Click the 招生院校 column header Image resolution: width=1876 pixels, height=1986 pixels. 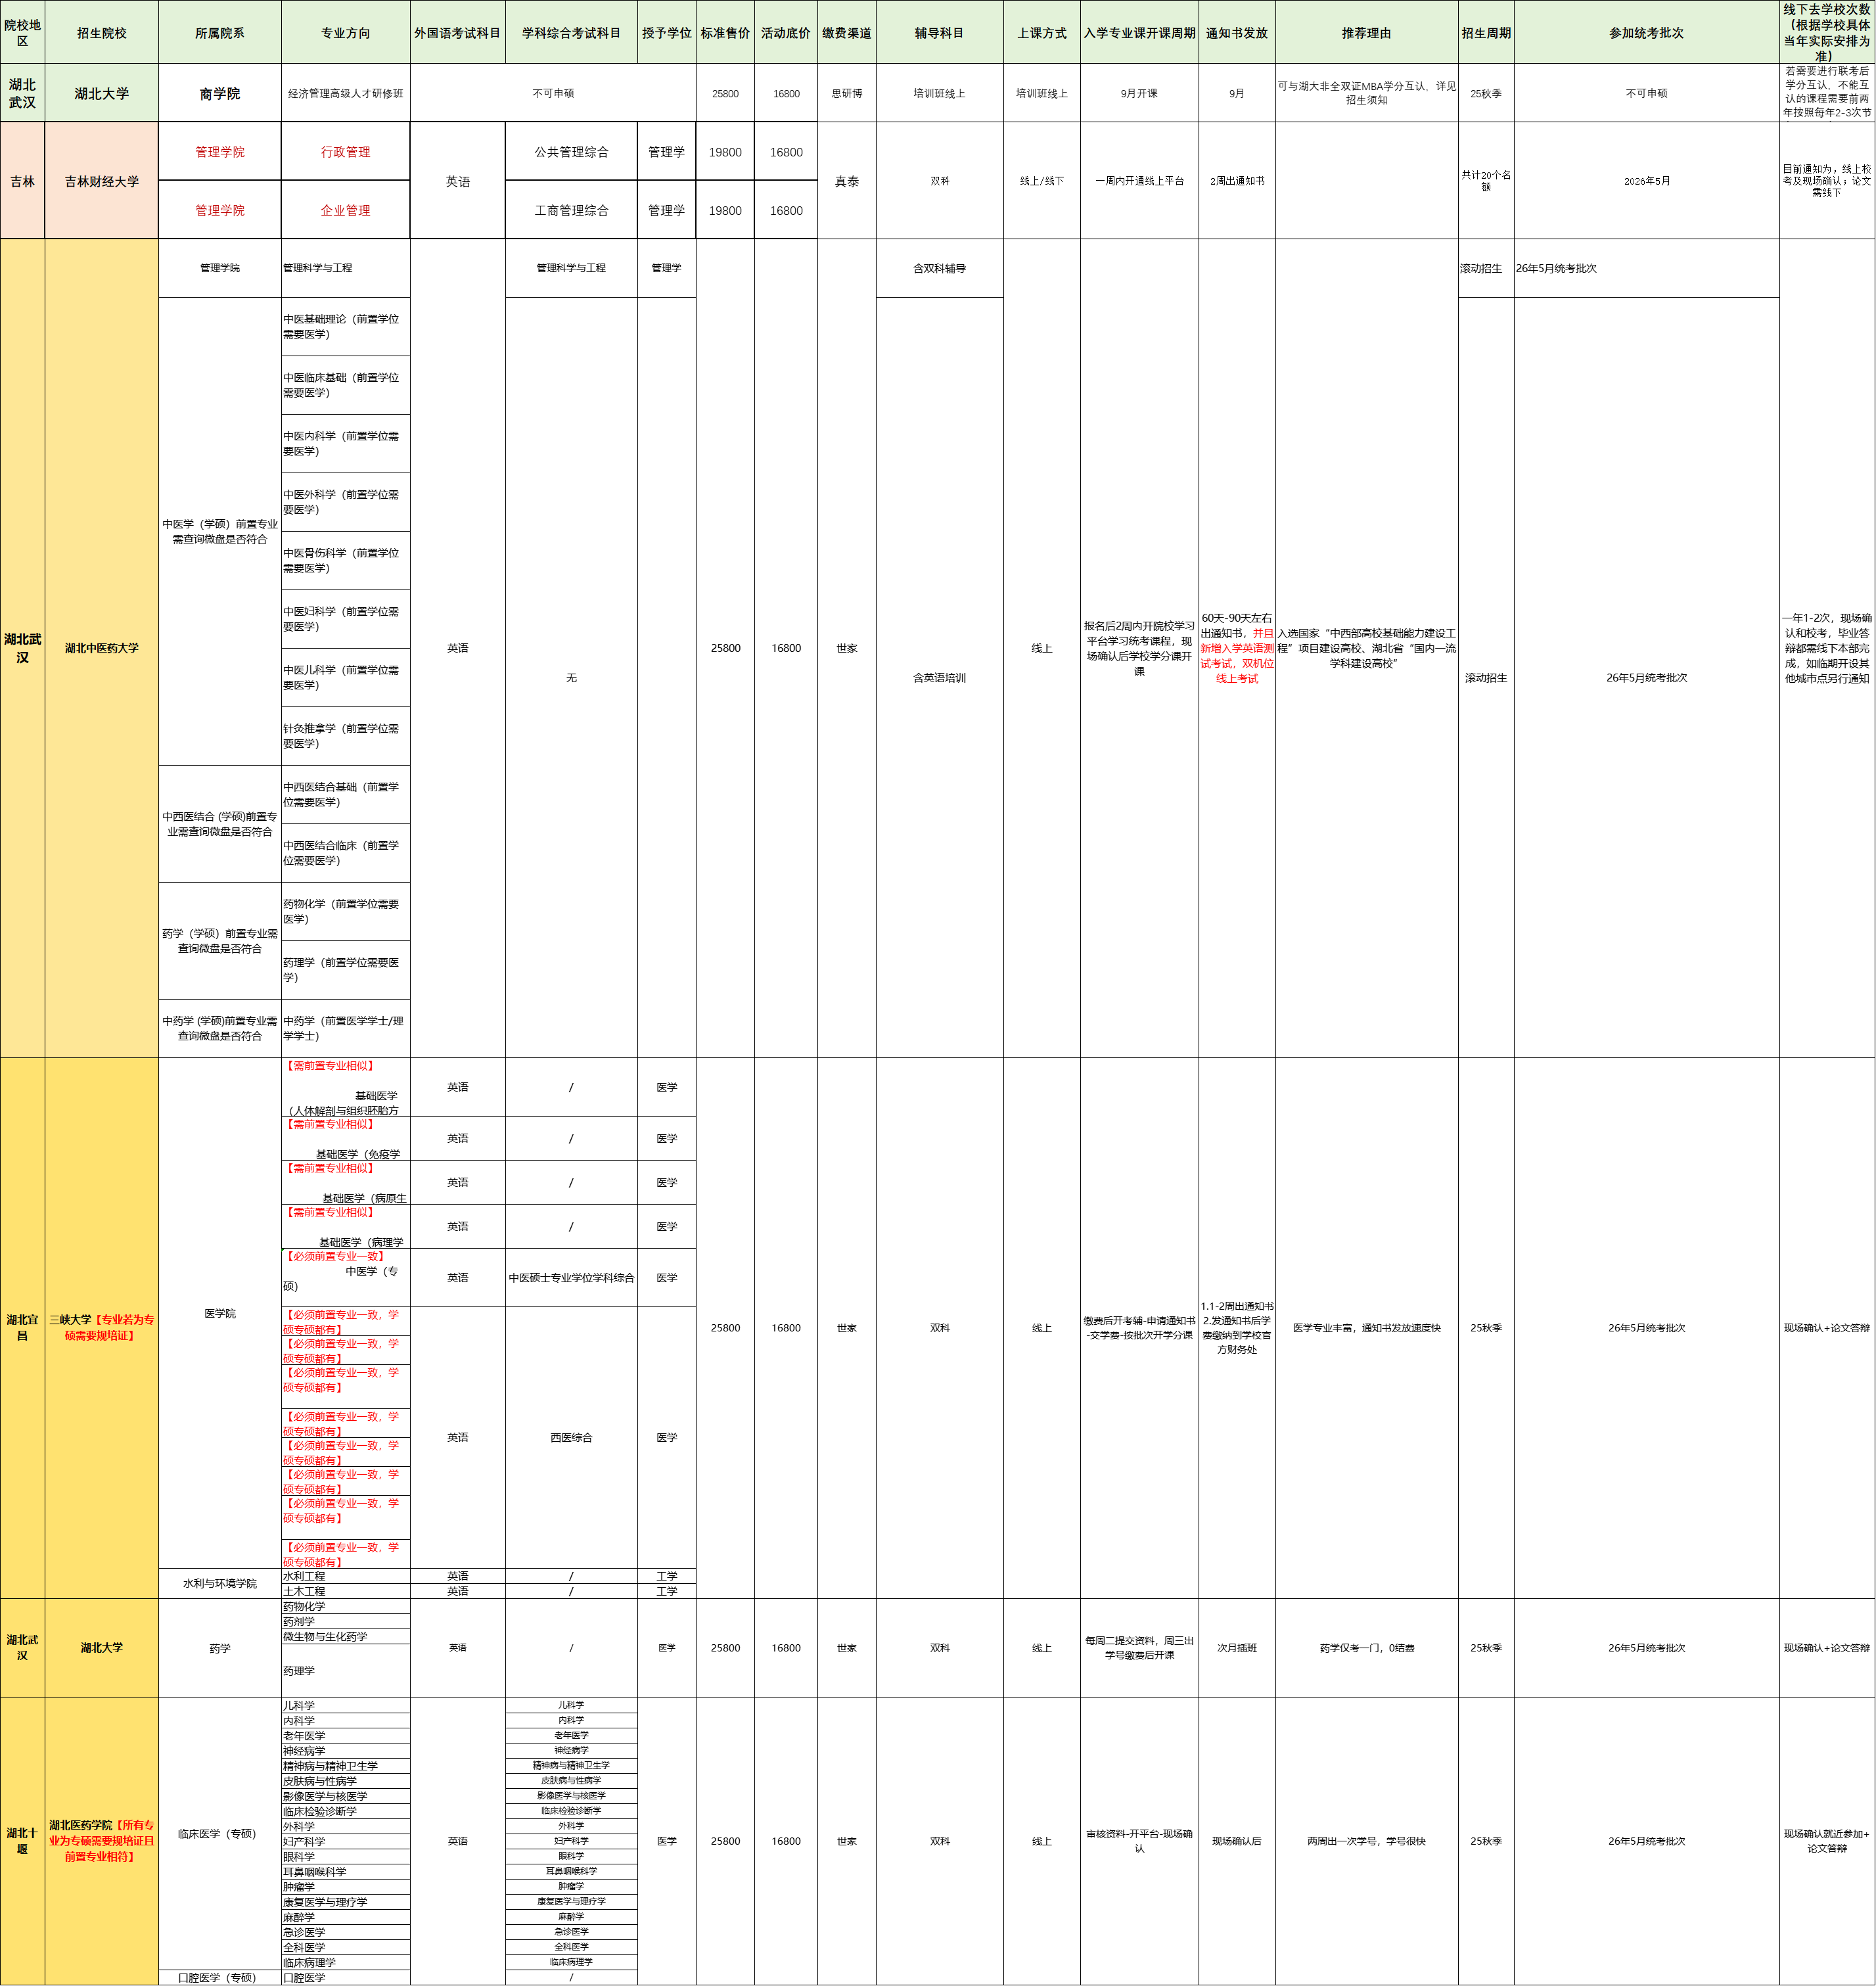[101, 33]
